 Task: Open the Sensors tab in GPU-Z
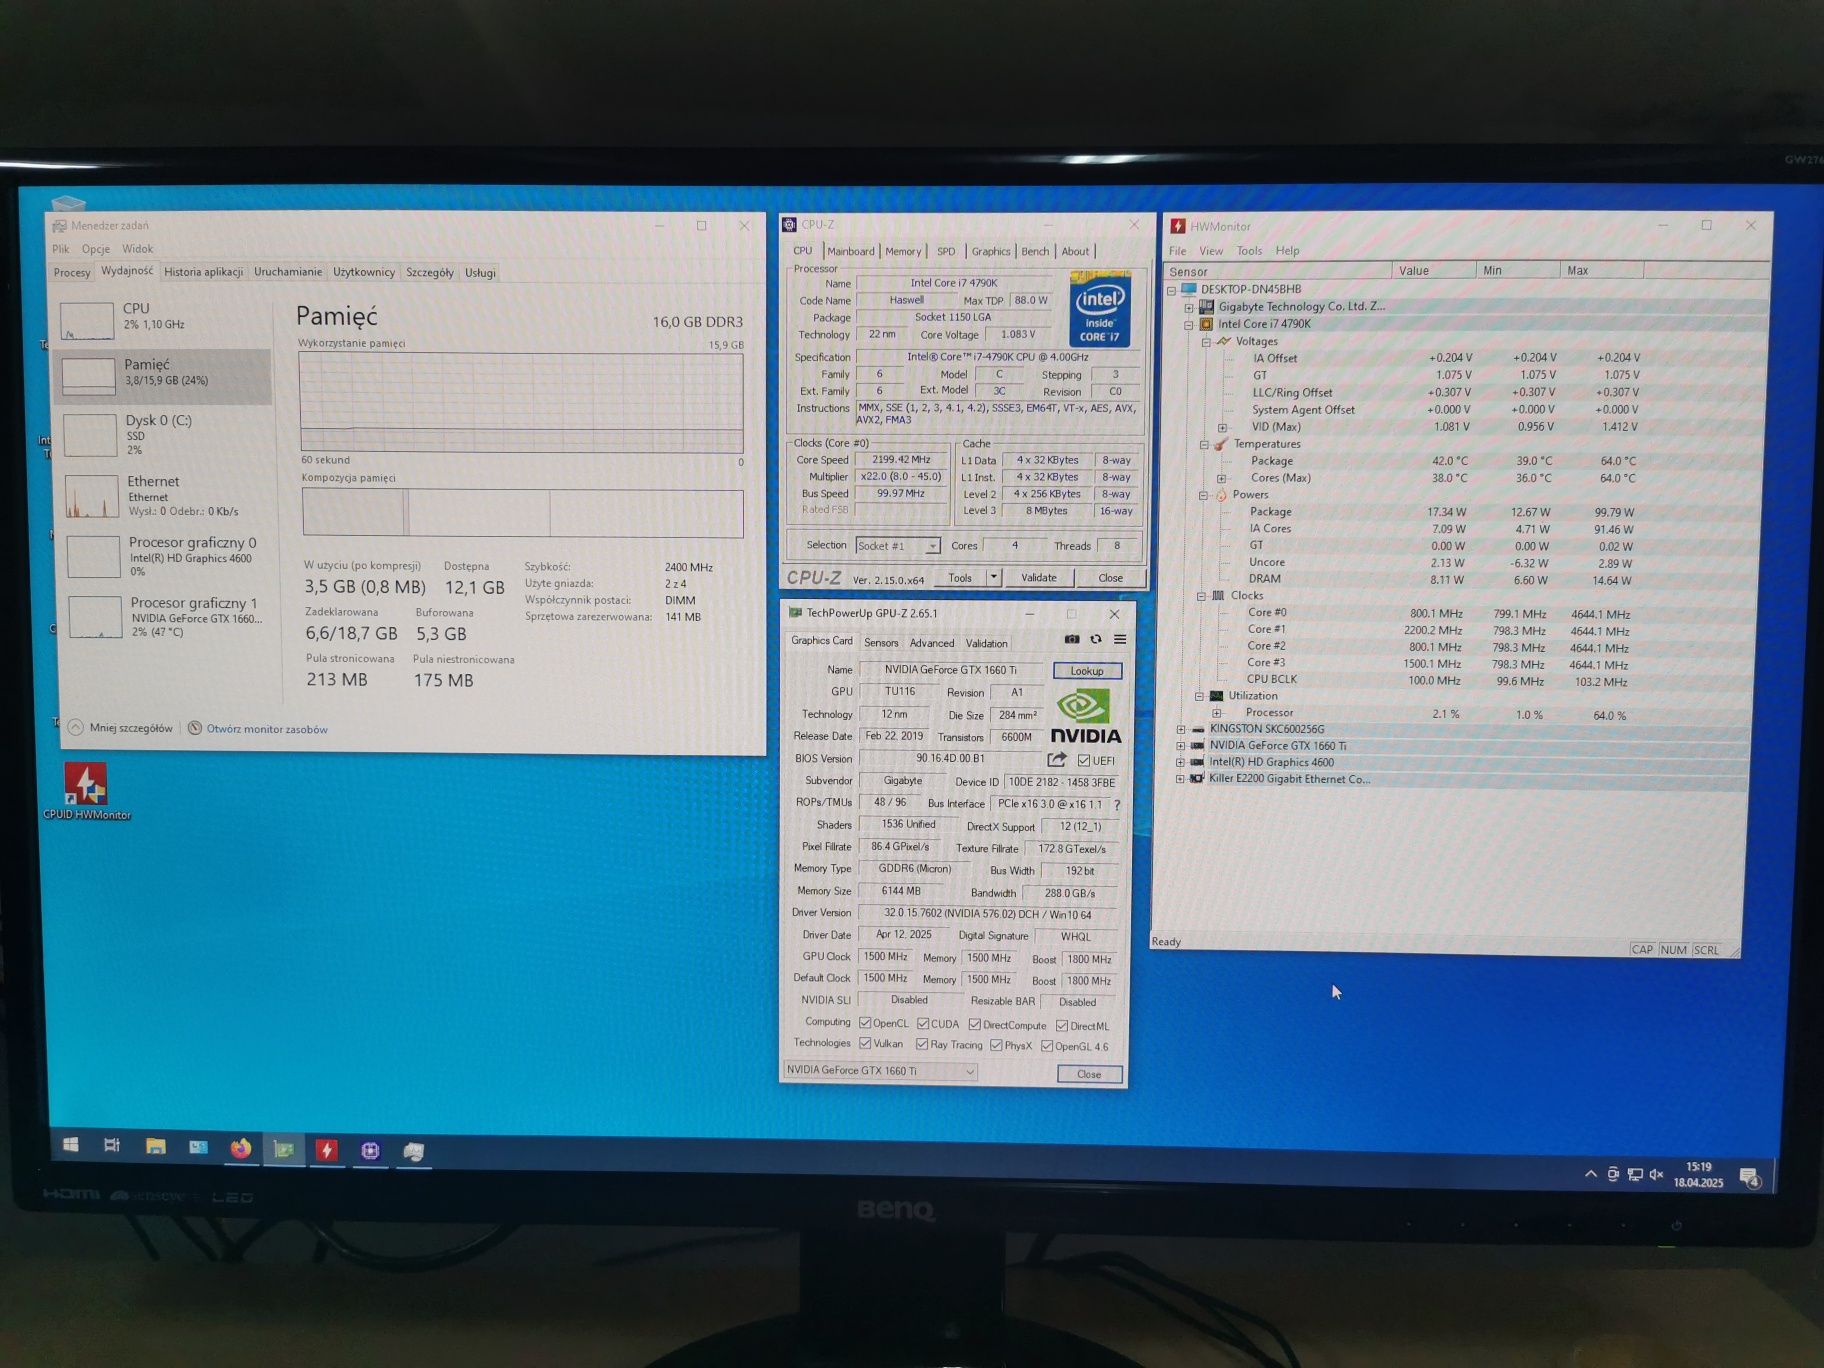(x=881, y=643)
